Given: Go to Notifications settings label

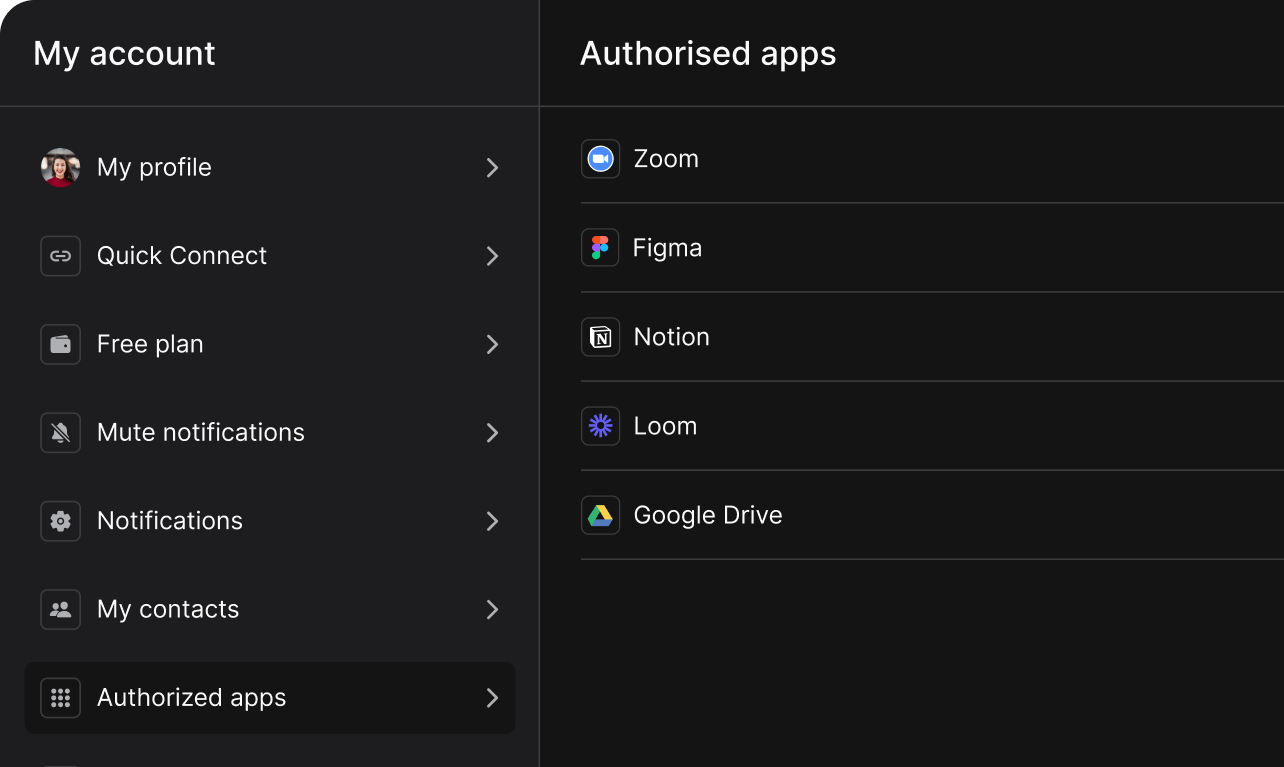Looking at the screenshot, I should pos(170,521).
